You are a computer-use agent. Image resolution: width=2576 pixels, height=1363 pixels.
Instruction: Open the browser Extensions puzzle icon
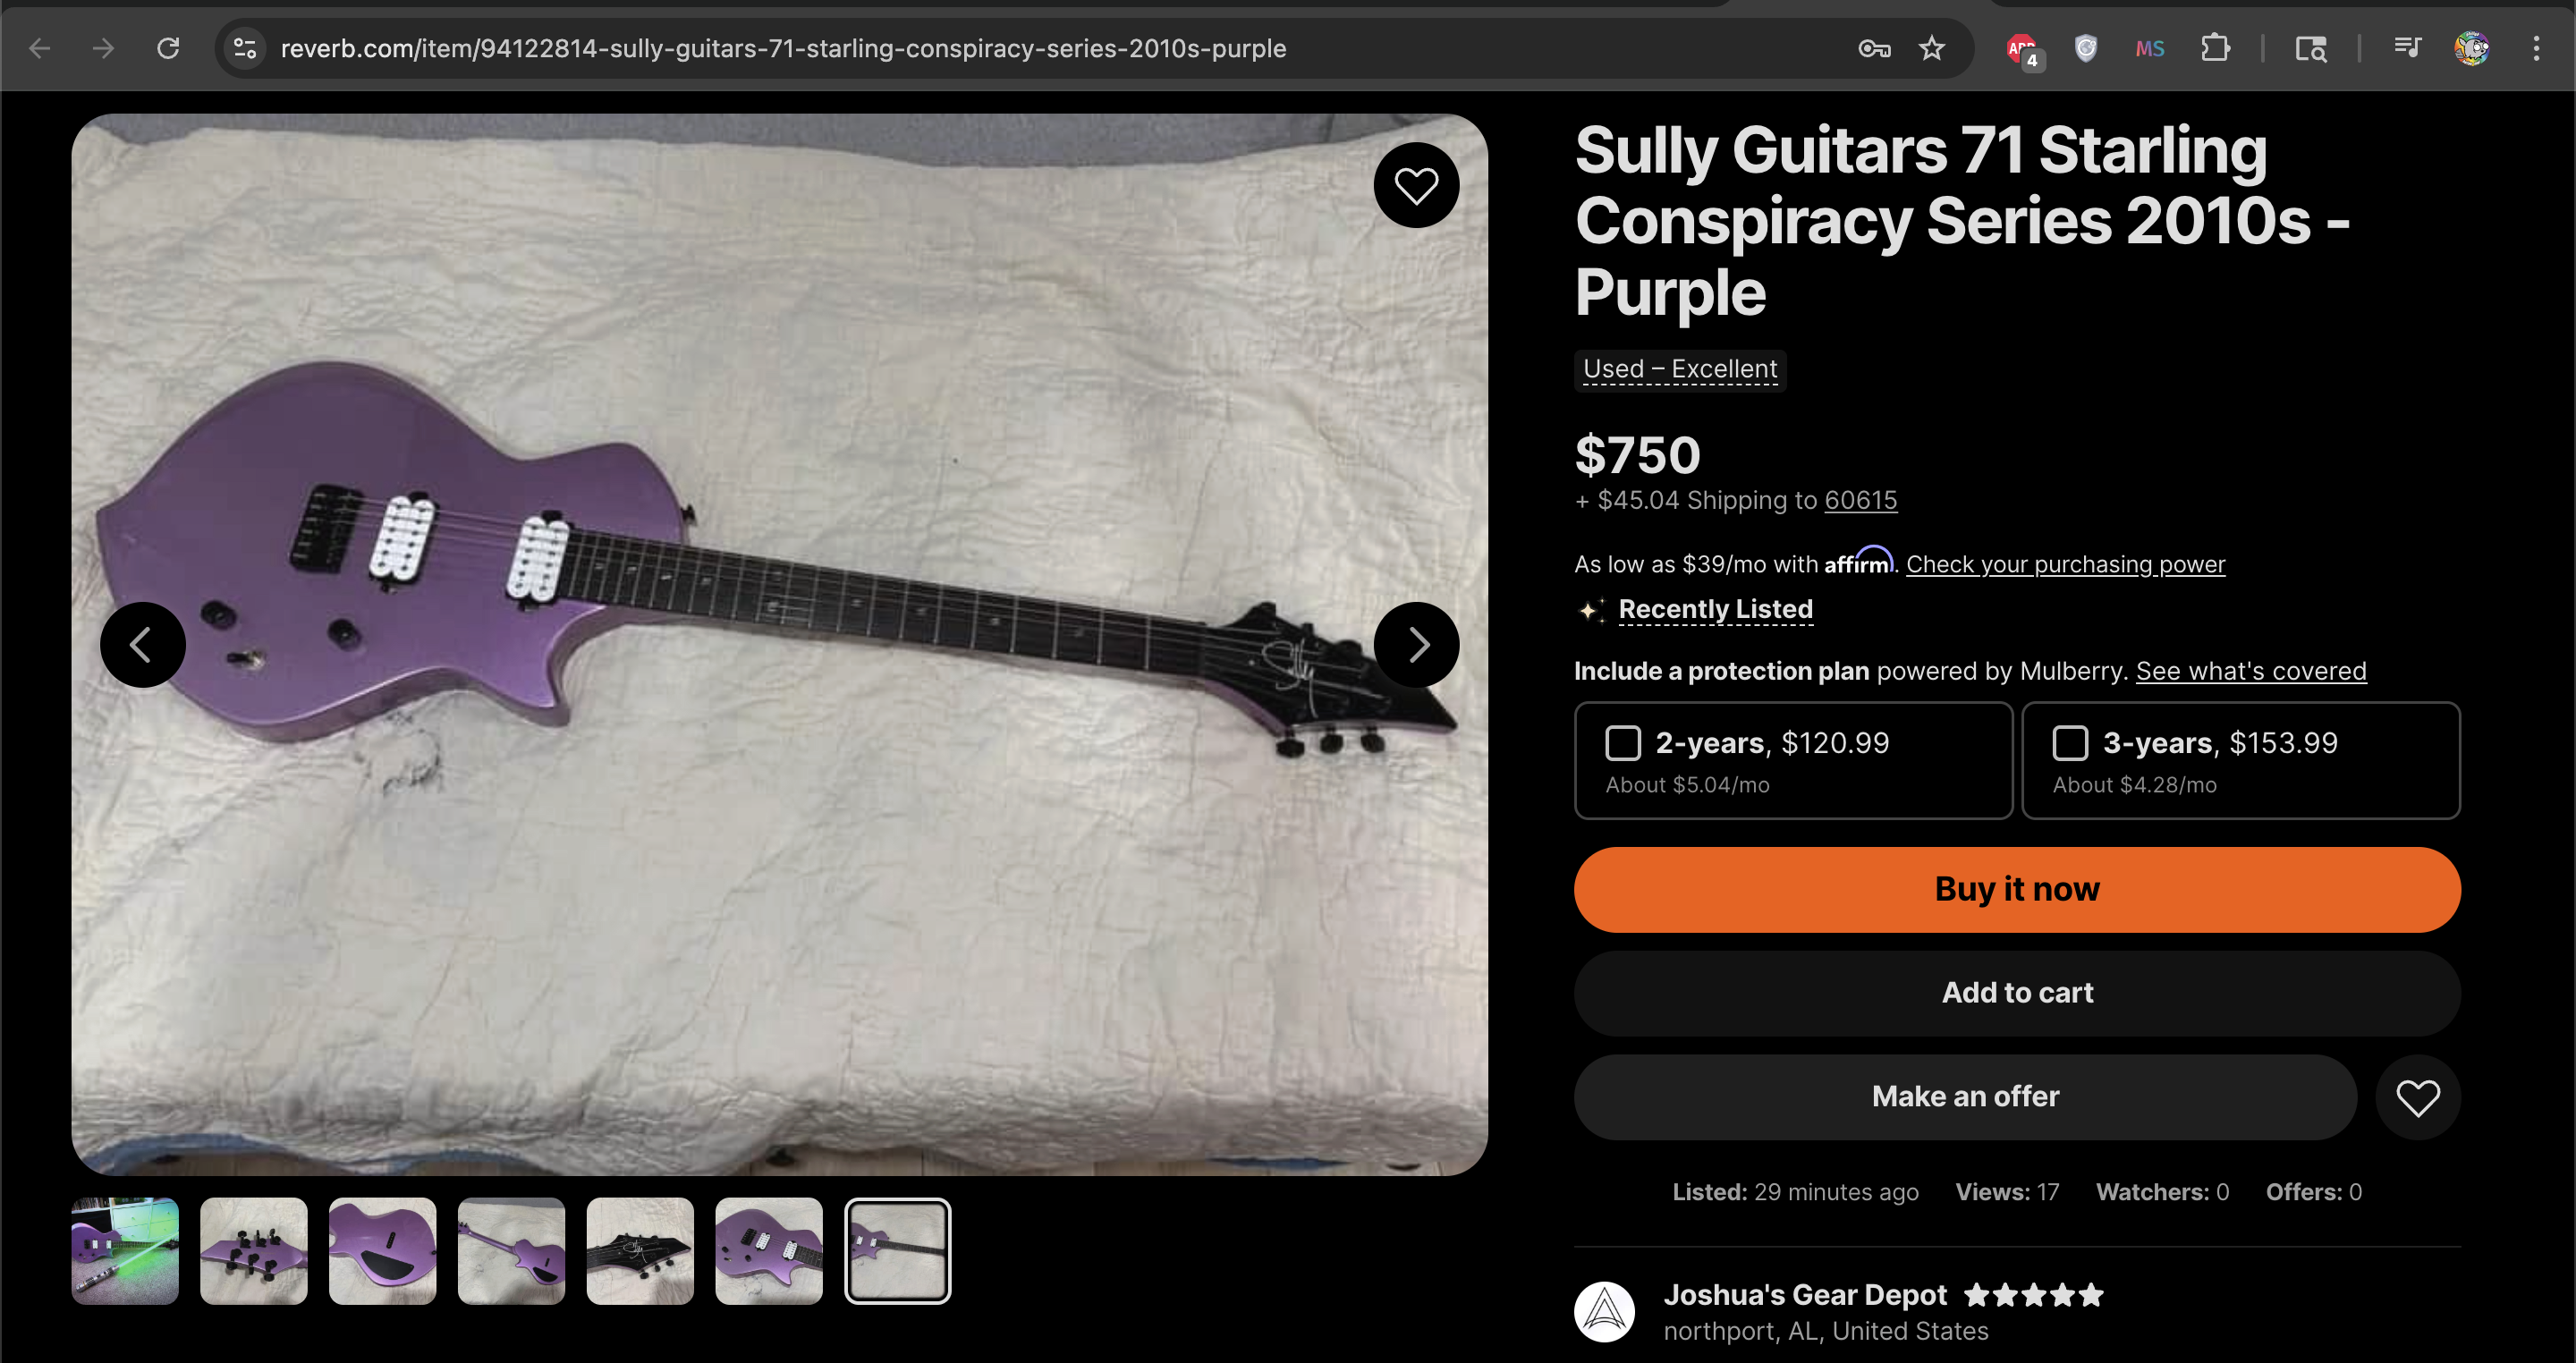click(2215, 48)
